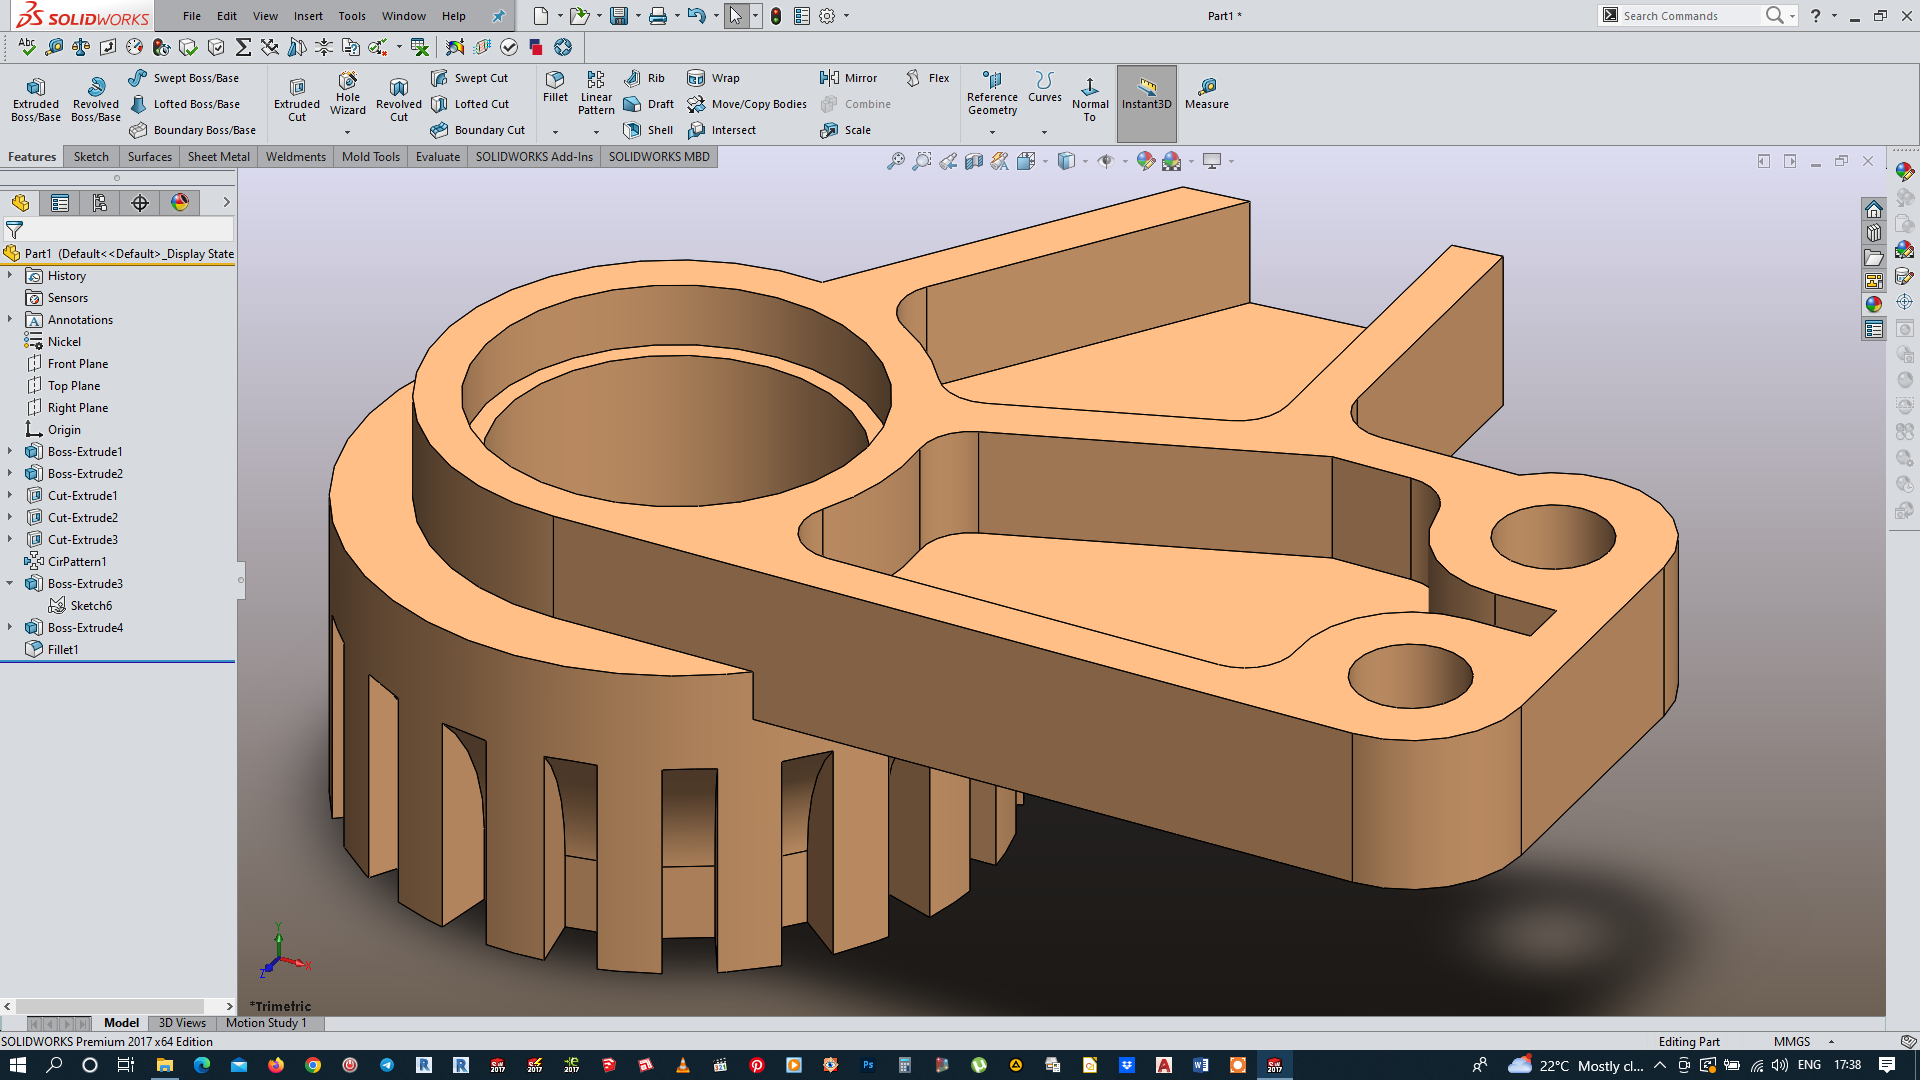Viewport: 1920px width, 1080px height.
Task: Toggle the Instant3D mode
Action: [1146, 92]
